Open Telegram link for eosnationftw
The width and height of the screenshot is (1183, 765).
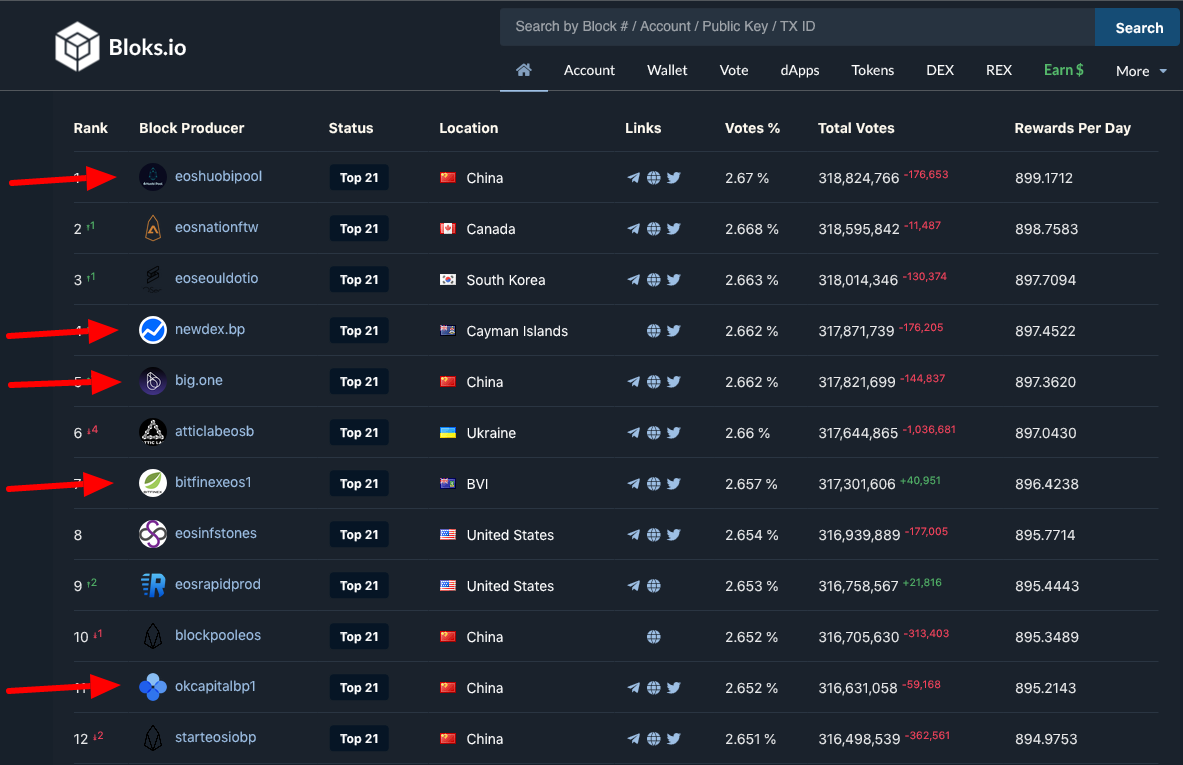634,229
